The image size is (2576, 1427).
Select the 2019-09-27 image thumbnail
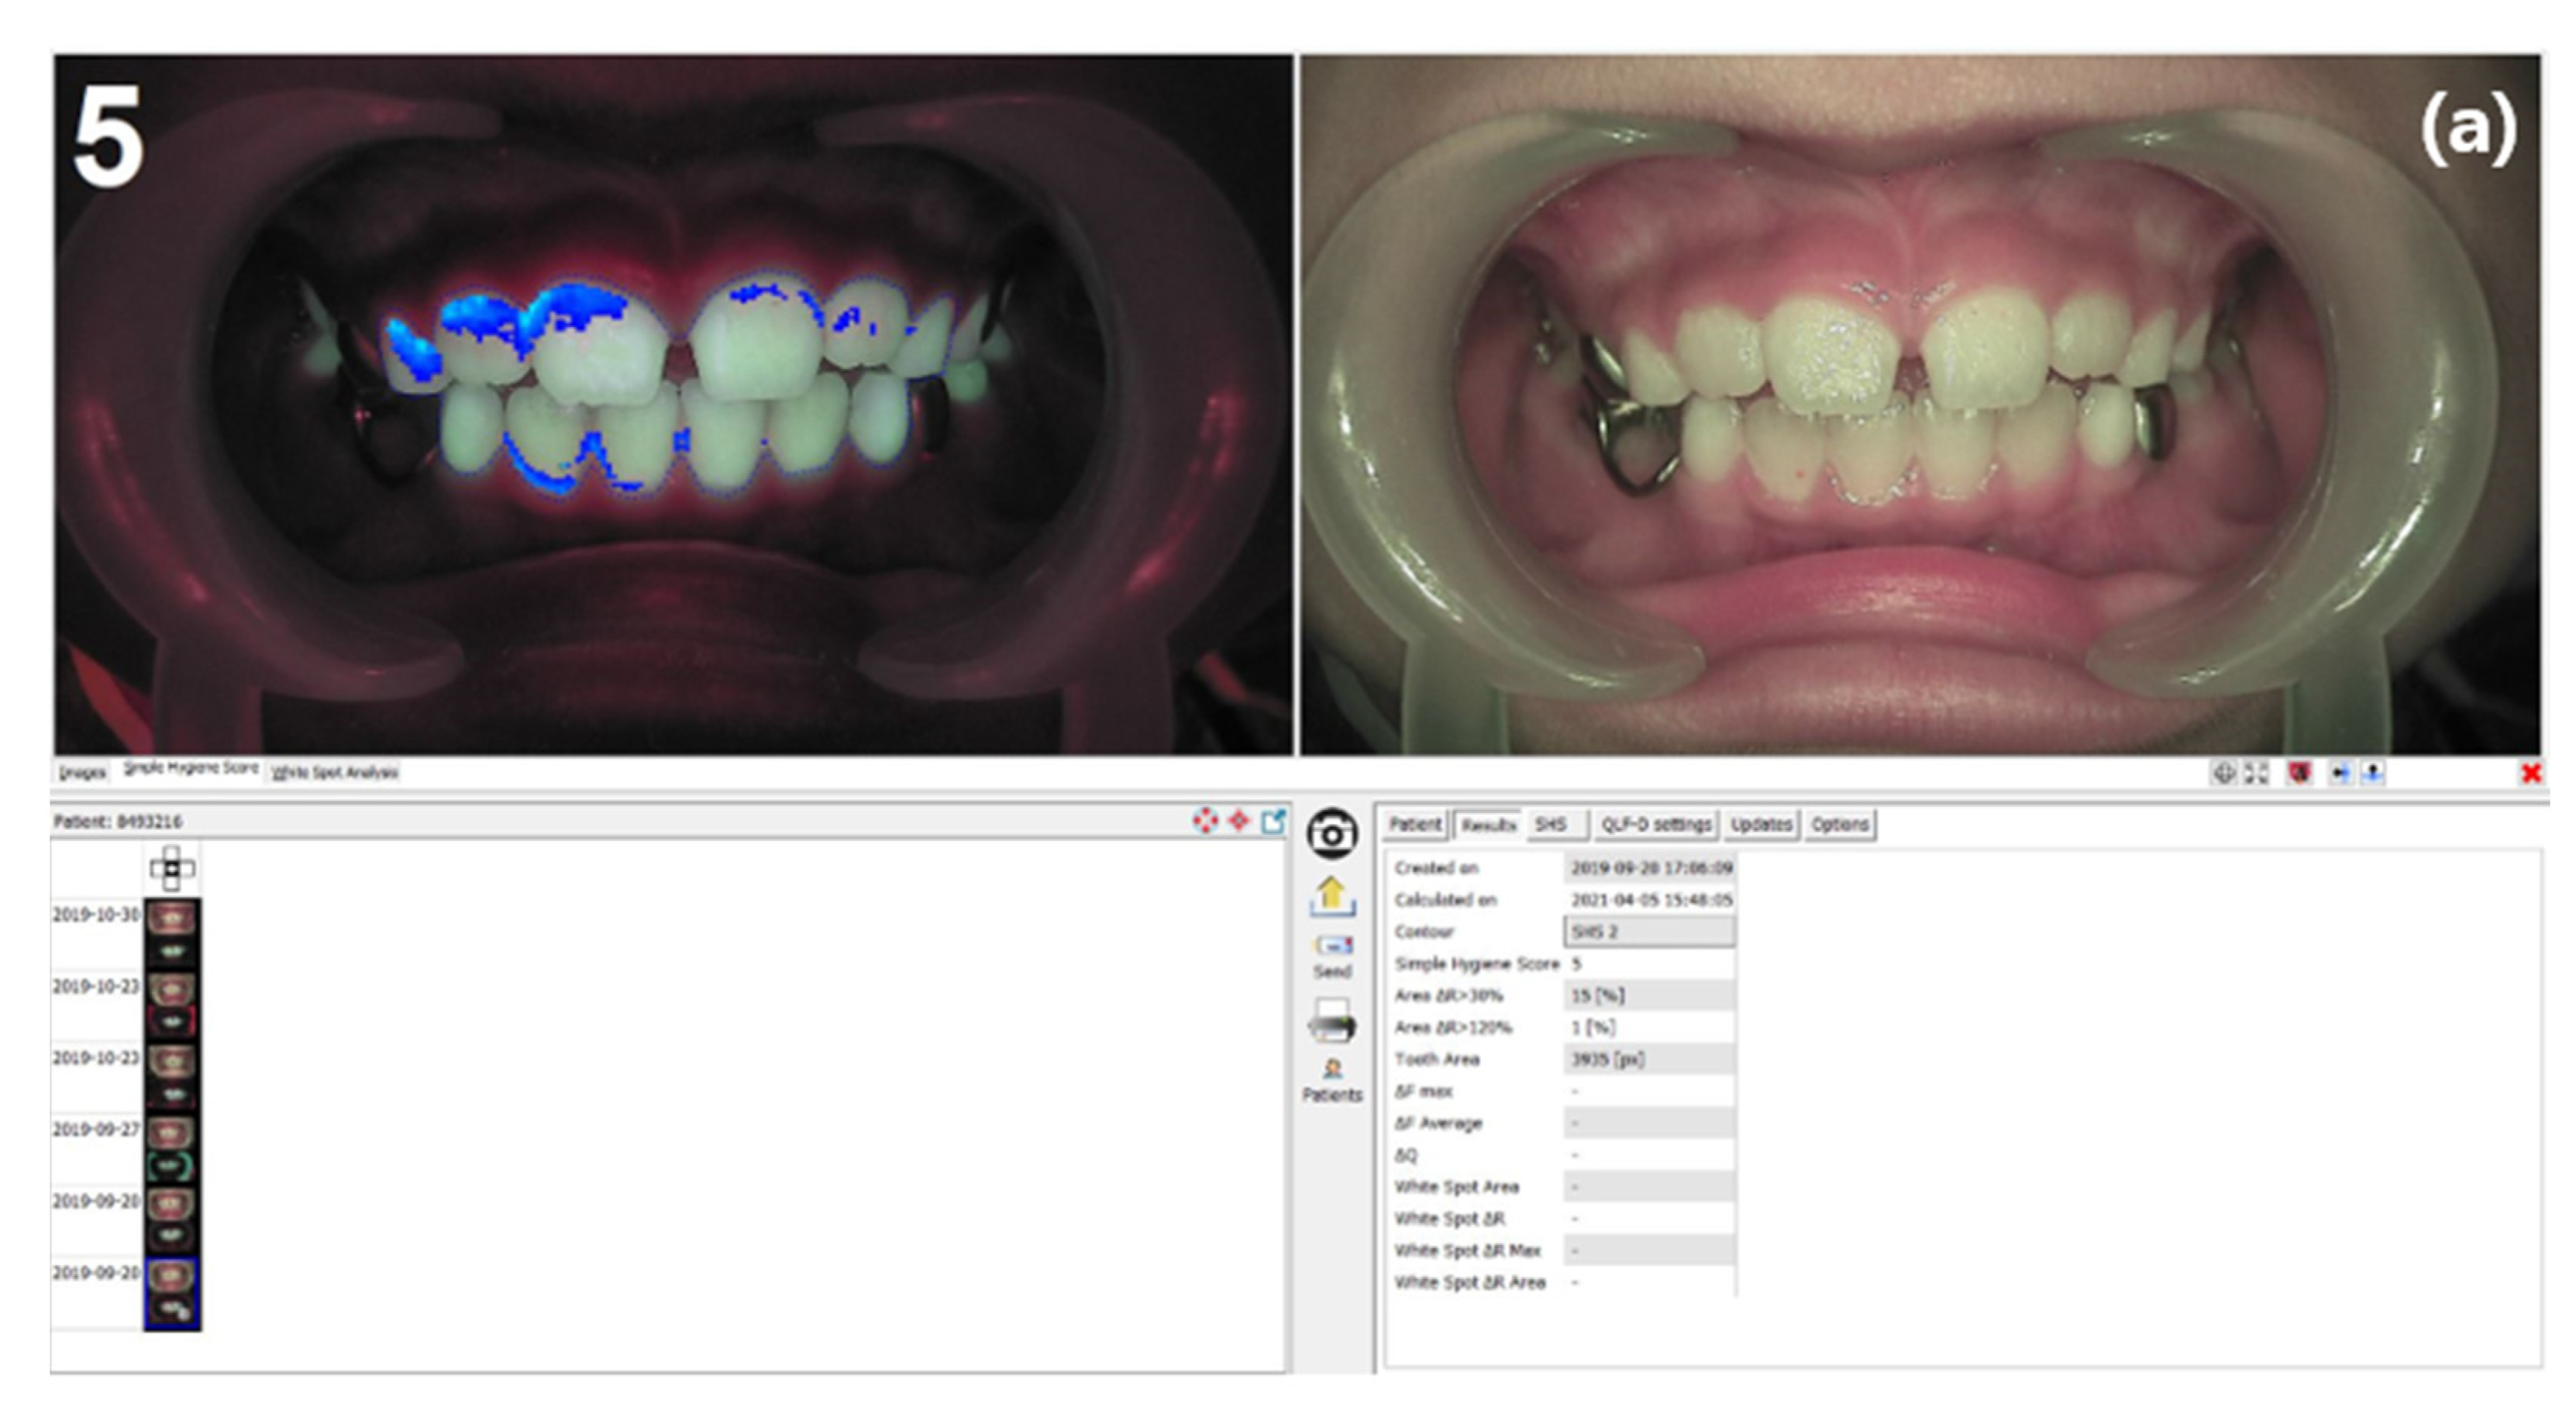click(x=172, y=1149)
